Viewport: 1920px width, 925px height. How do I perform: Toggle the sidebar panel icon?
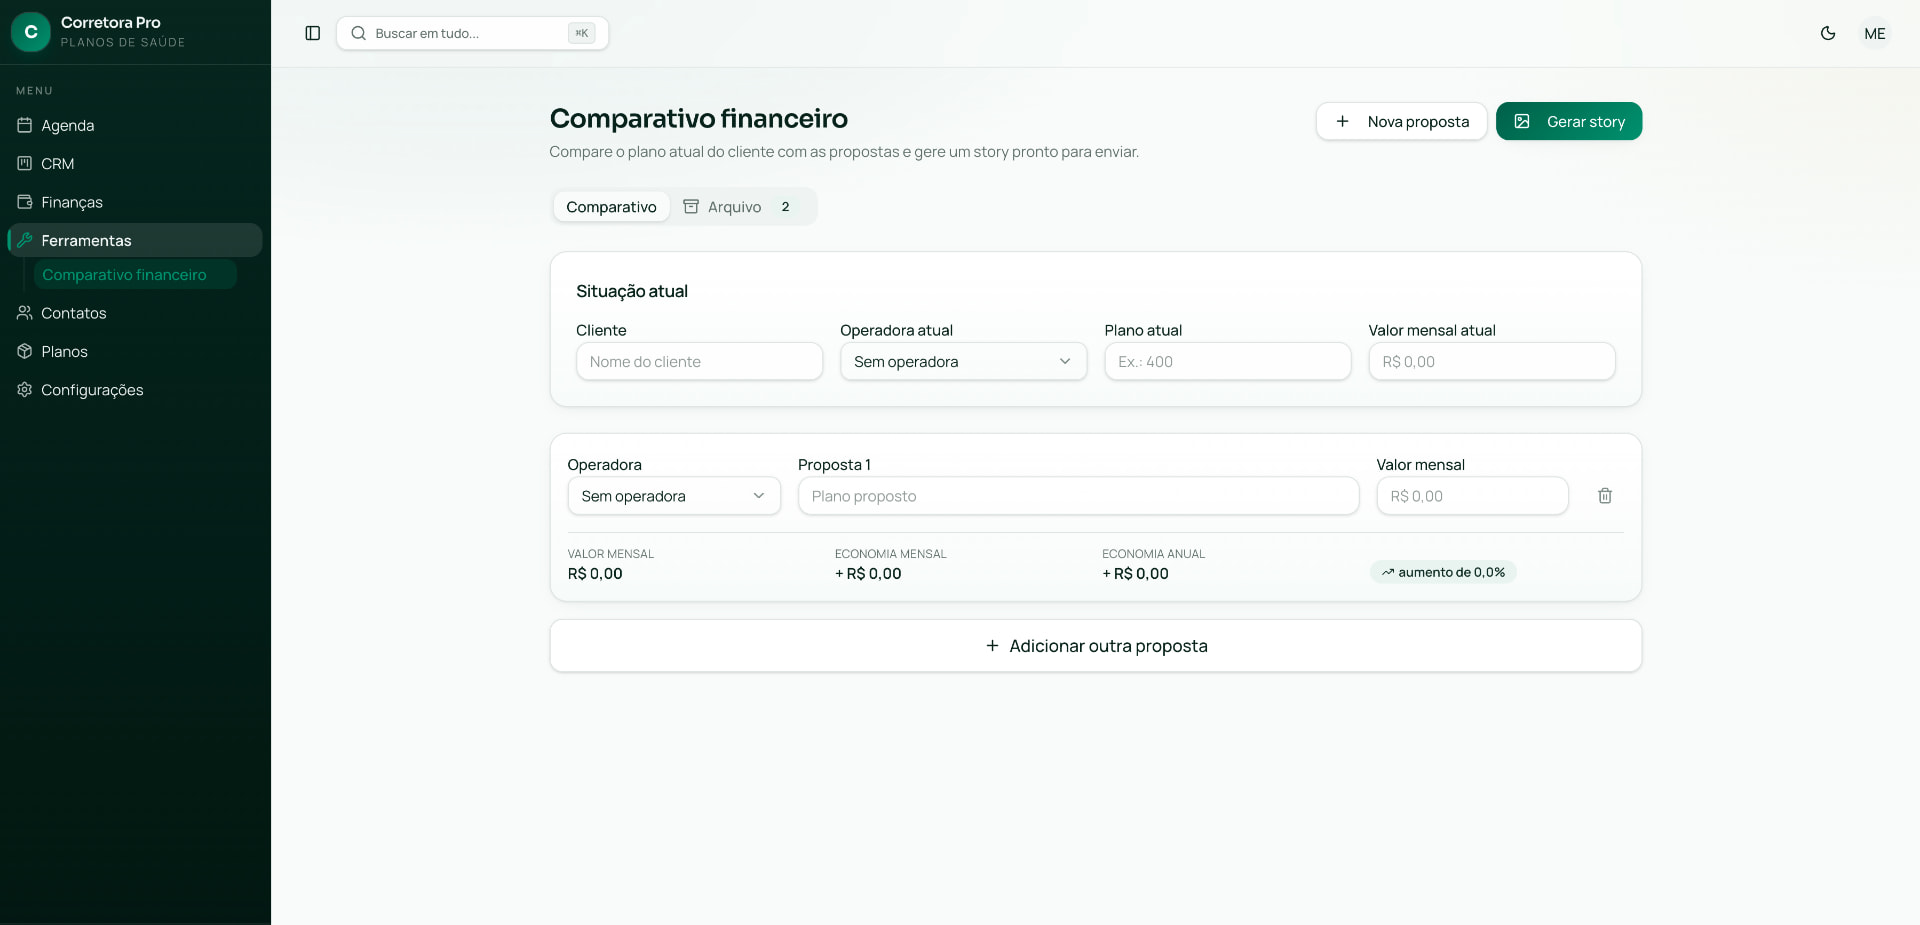pyautogui.click(x=312, y=33)
